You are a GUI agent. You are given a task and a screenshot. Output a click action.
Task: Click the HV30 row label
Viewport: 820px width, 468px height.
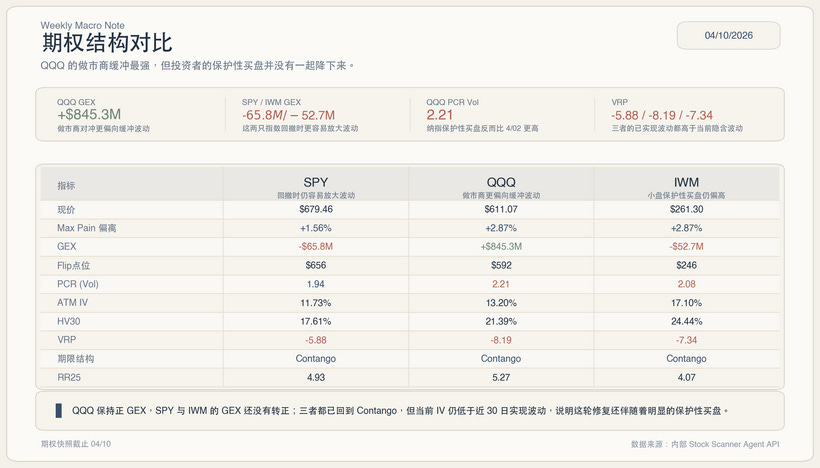[x=69, y=321]
